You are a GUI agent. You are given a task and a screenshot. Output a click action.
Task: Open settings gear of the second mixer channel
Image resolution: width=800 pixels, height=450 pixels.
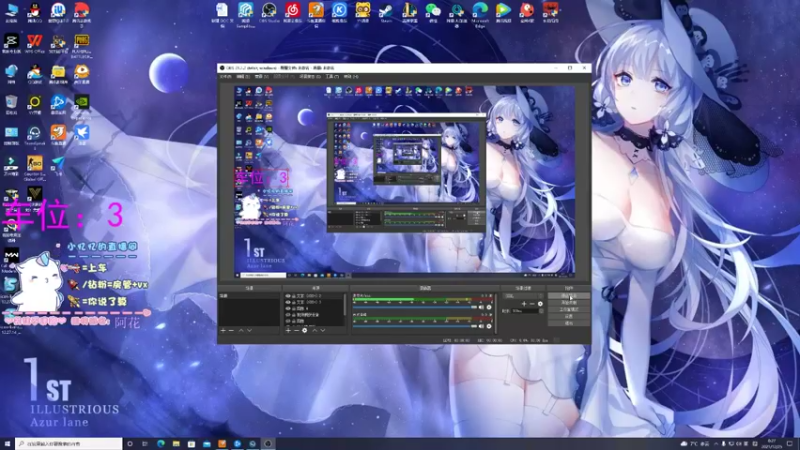tap(489, 326)
